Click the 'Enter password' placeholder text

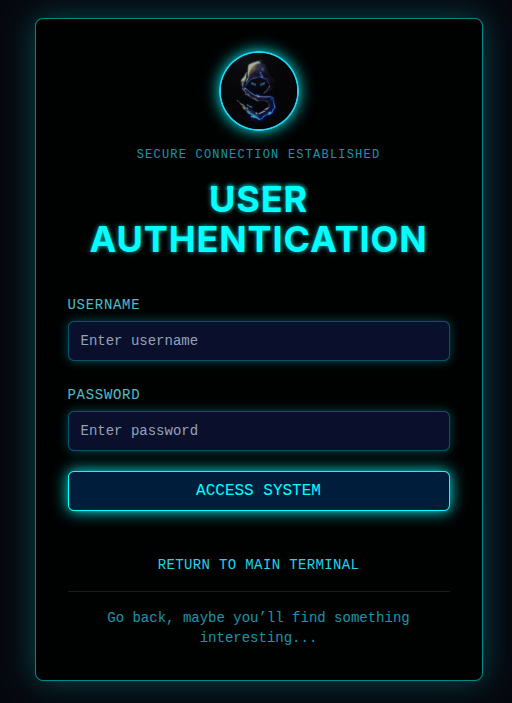coord(139,431)
